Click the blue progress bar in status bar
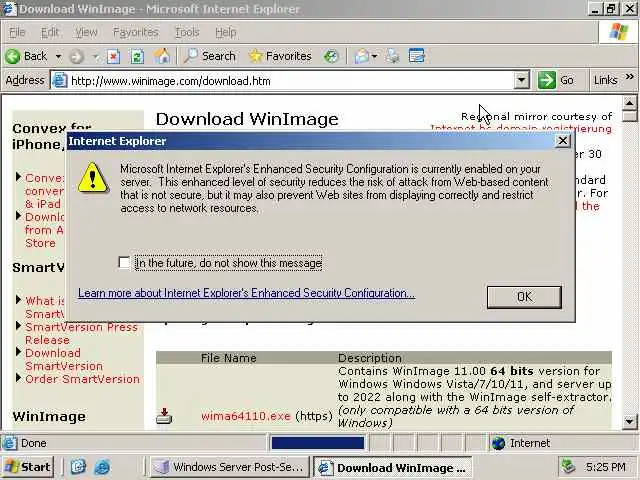Screen dimensions: 640x480 318,443
